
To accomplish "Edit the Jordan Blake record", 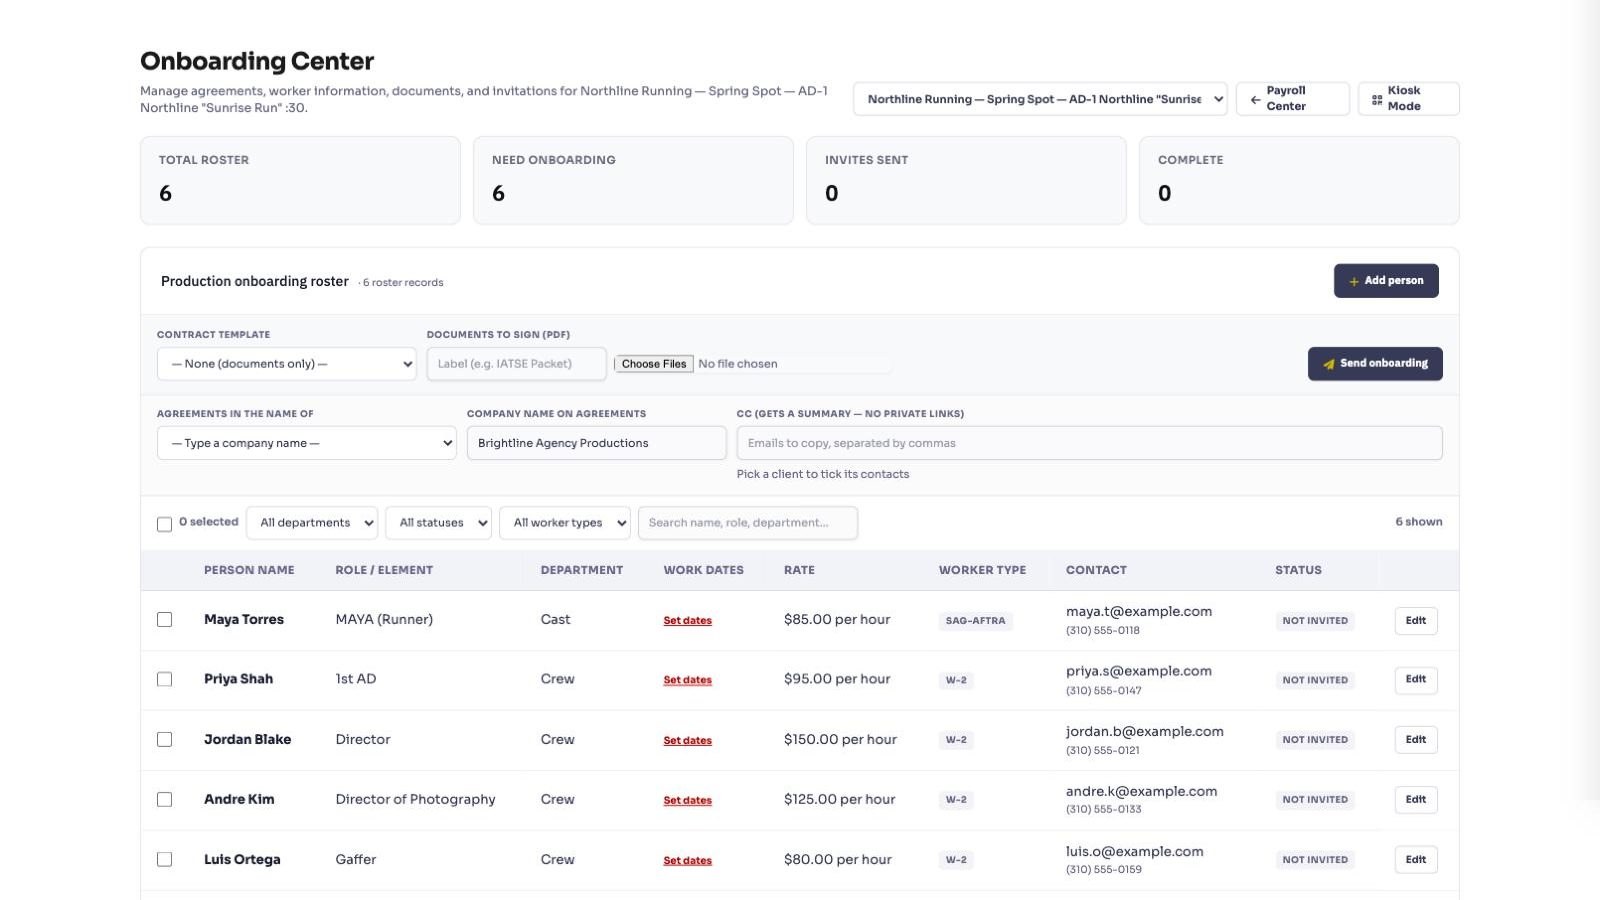I will pos(1416,740).
